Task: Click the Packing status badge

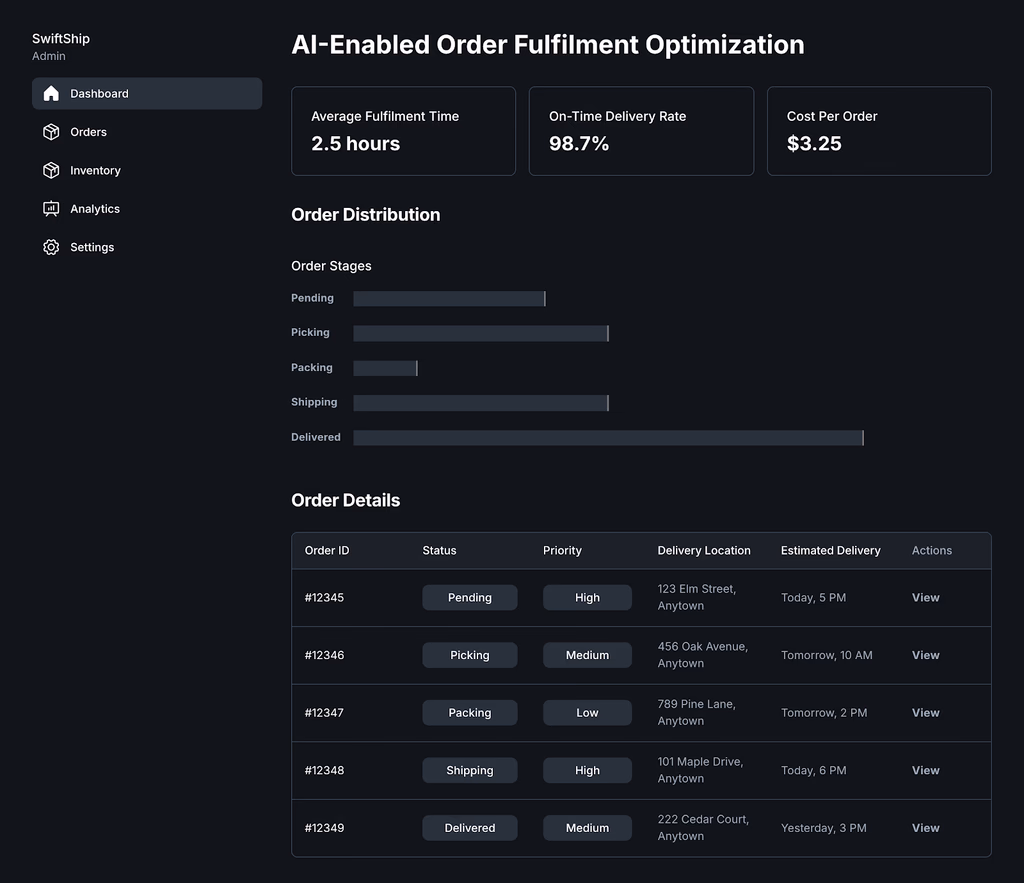Action: (470, 713)
